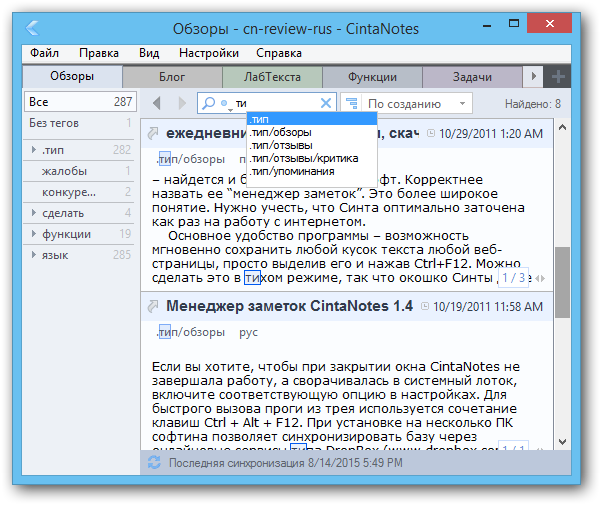The height and width of the screenshot is (505, 601).
Task: Click the notes list scrollbar thumb
Action: (562, 282)
